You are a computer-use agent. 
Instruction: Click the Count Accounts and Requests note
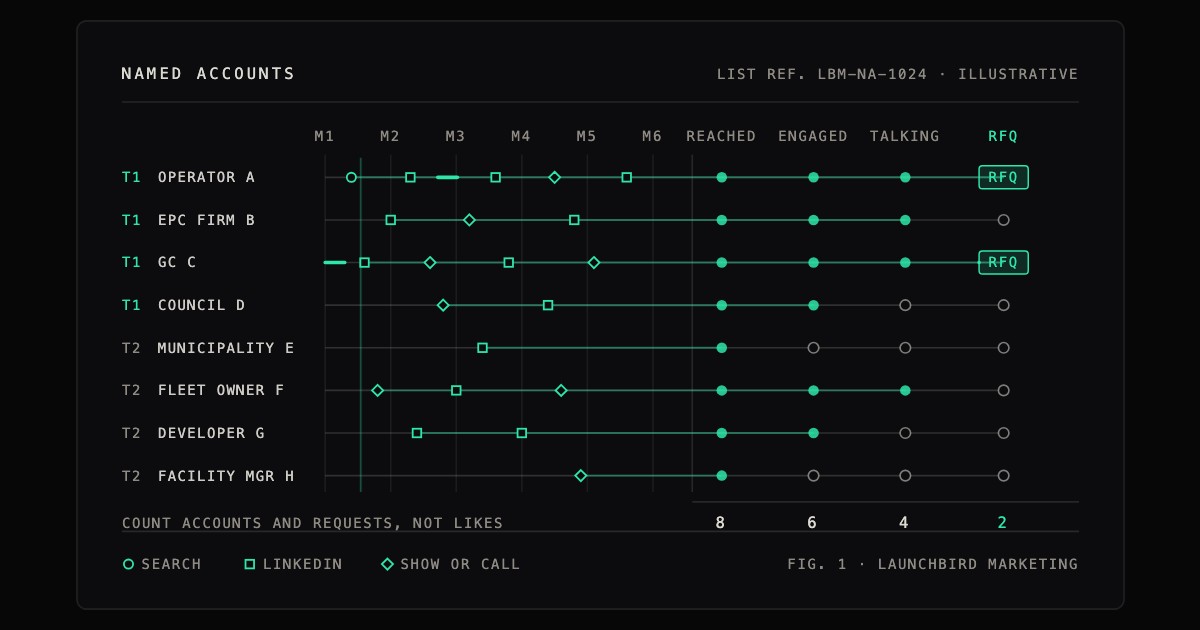click(313, 523)
